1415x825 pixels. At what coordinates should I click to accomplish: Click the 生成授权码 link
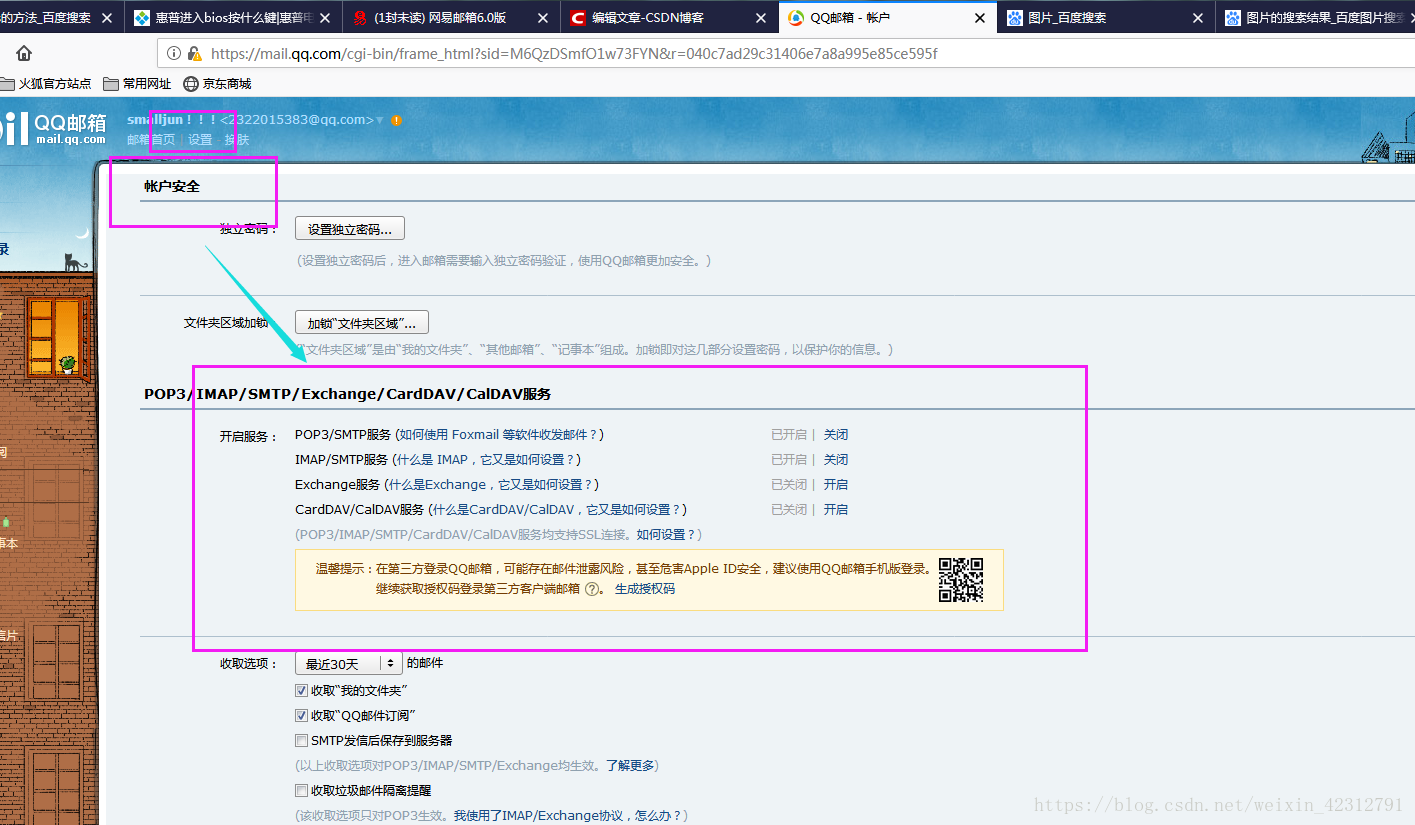coord(645,589)
